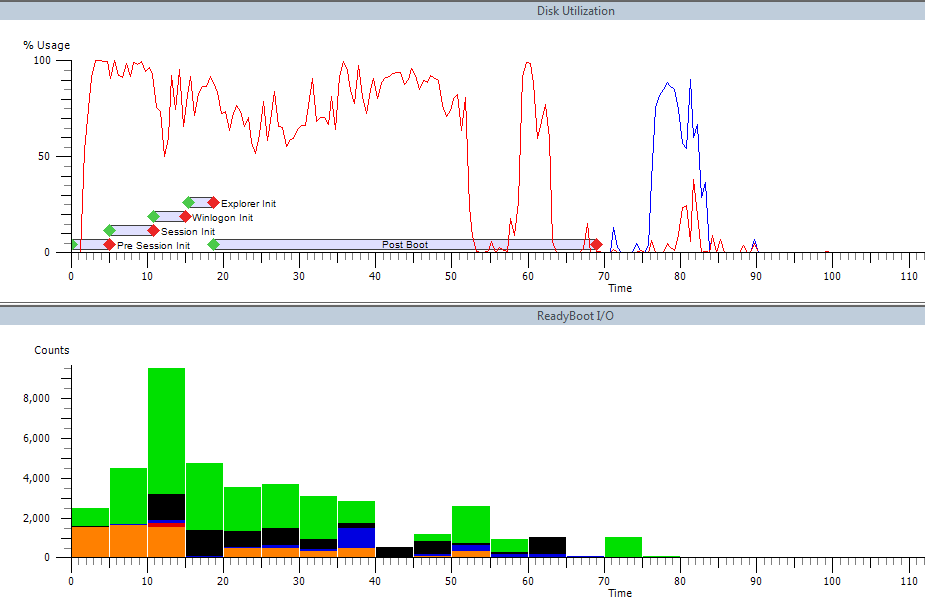Click the red end diamond of Explorer Init
925x605 pixels.
tap(213, 203)
